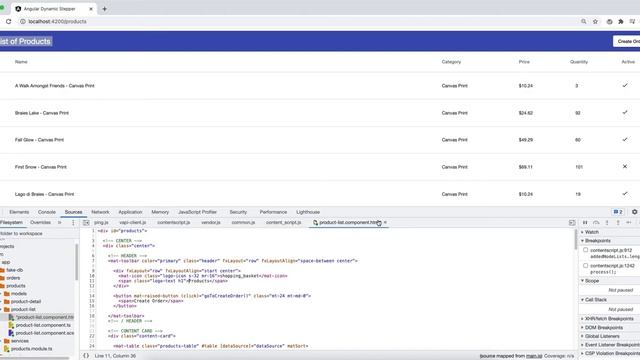Click the site info icon beside localhost URL
This screenshot has height=360, width=640.
(23, 21)
